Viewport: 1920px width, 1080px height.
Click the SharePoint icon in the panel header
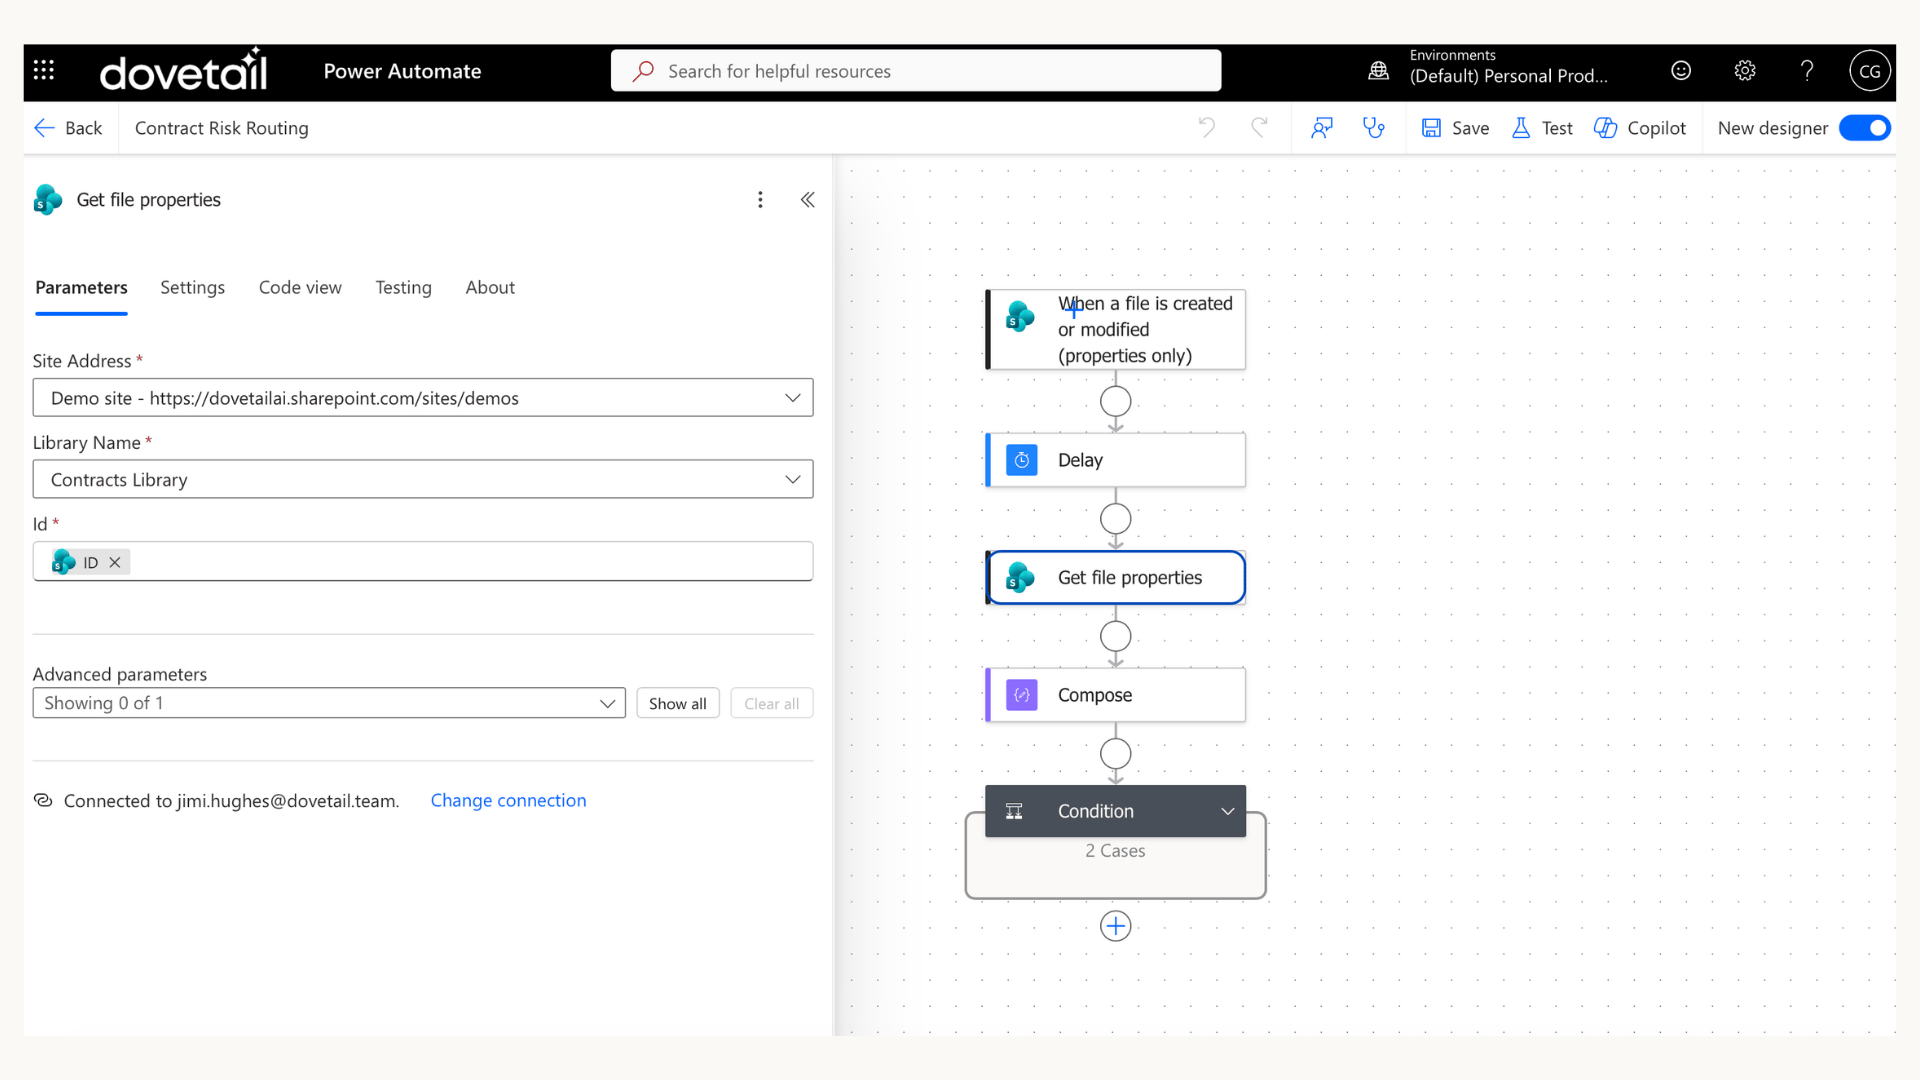pos(48,199)
